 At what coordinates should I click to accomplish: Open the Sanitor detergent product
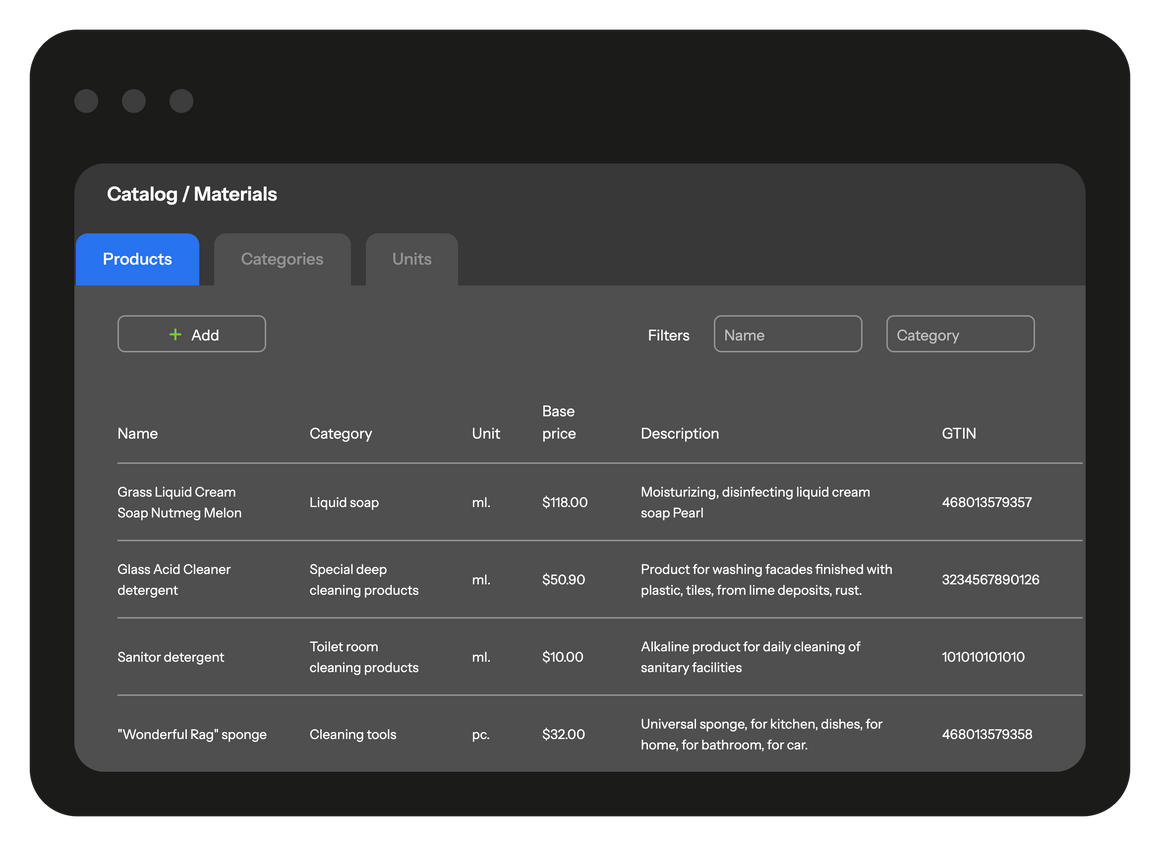[171, 657]
